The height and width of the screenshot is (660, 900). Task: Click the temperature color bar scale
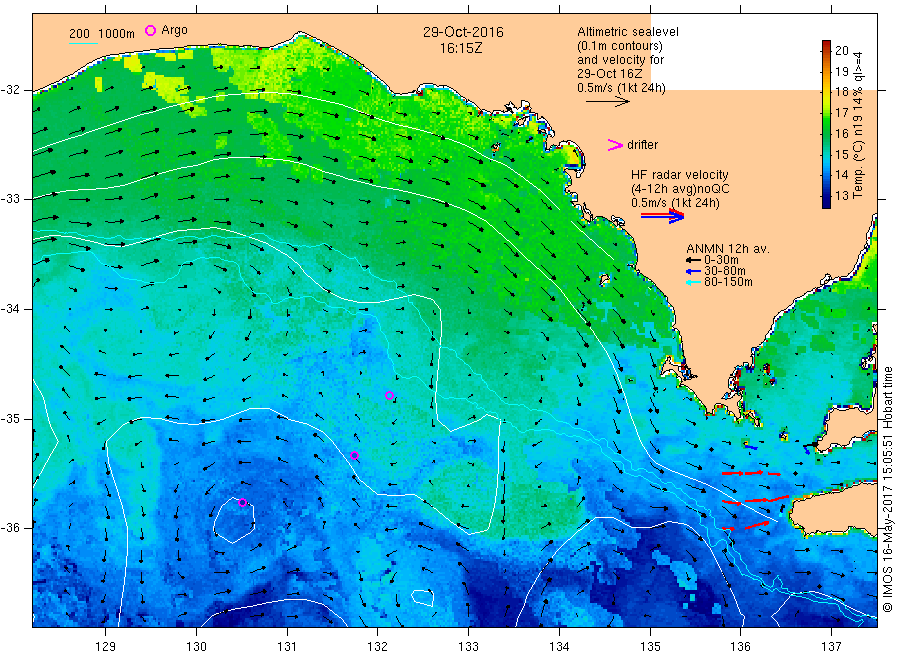click(826, 124)
